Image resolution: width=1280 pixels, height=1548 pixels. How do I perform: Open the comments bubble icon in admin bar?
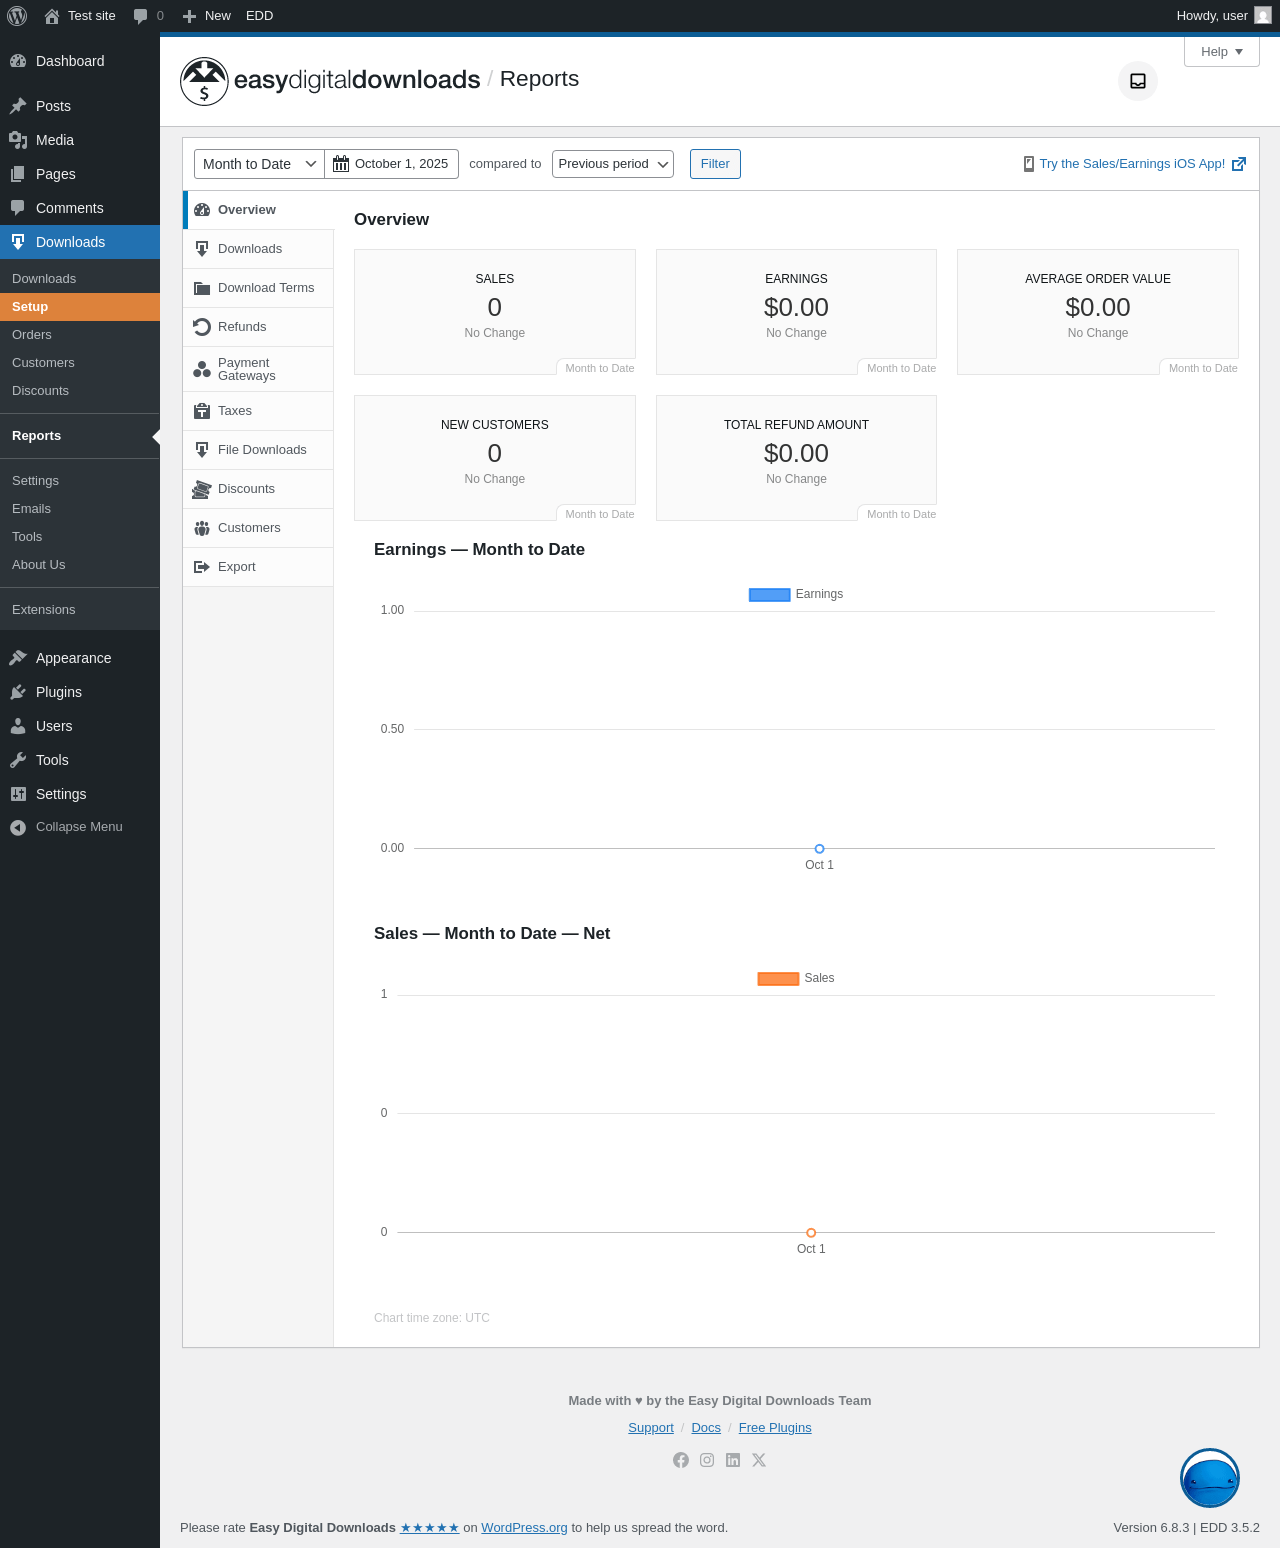pos(140,16)
